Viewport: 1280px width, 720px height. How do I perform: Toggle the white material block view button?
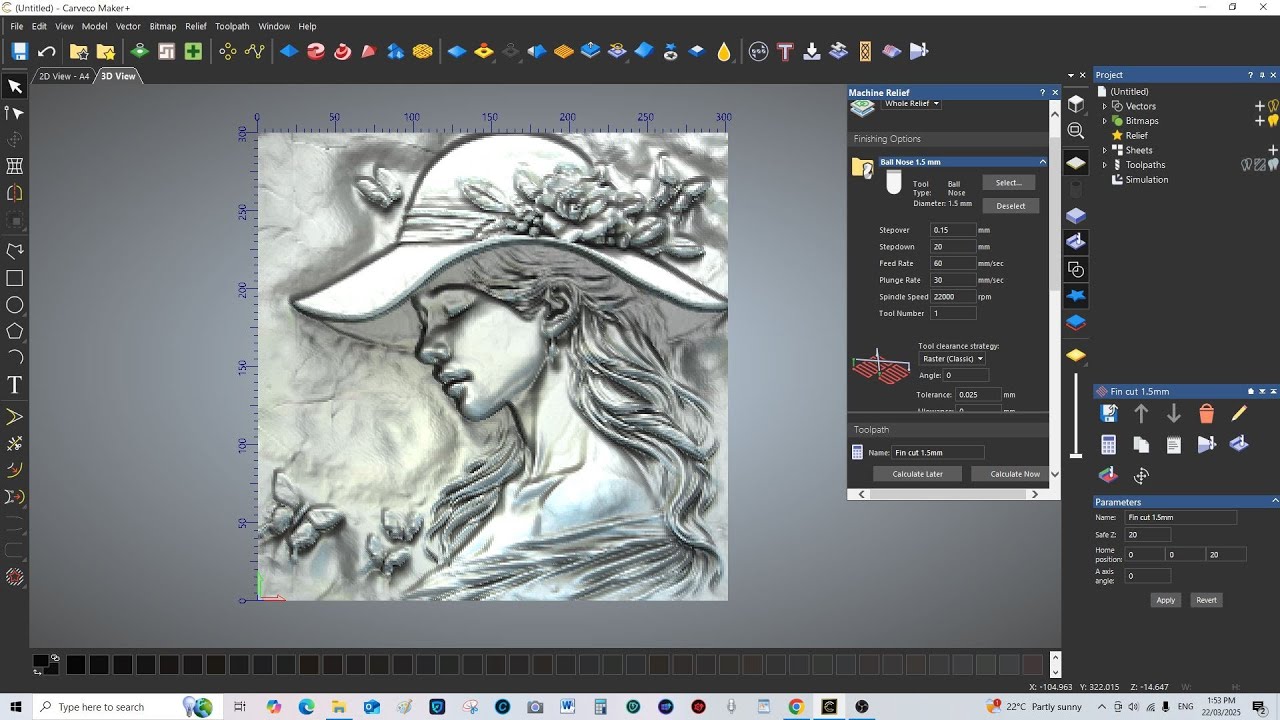pyautogui.click(x=1076, y=162)
